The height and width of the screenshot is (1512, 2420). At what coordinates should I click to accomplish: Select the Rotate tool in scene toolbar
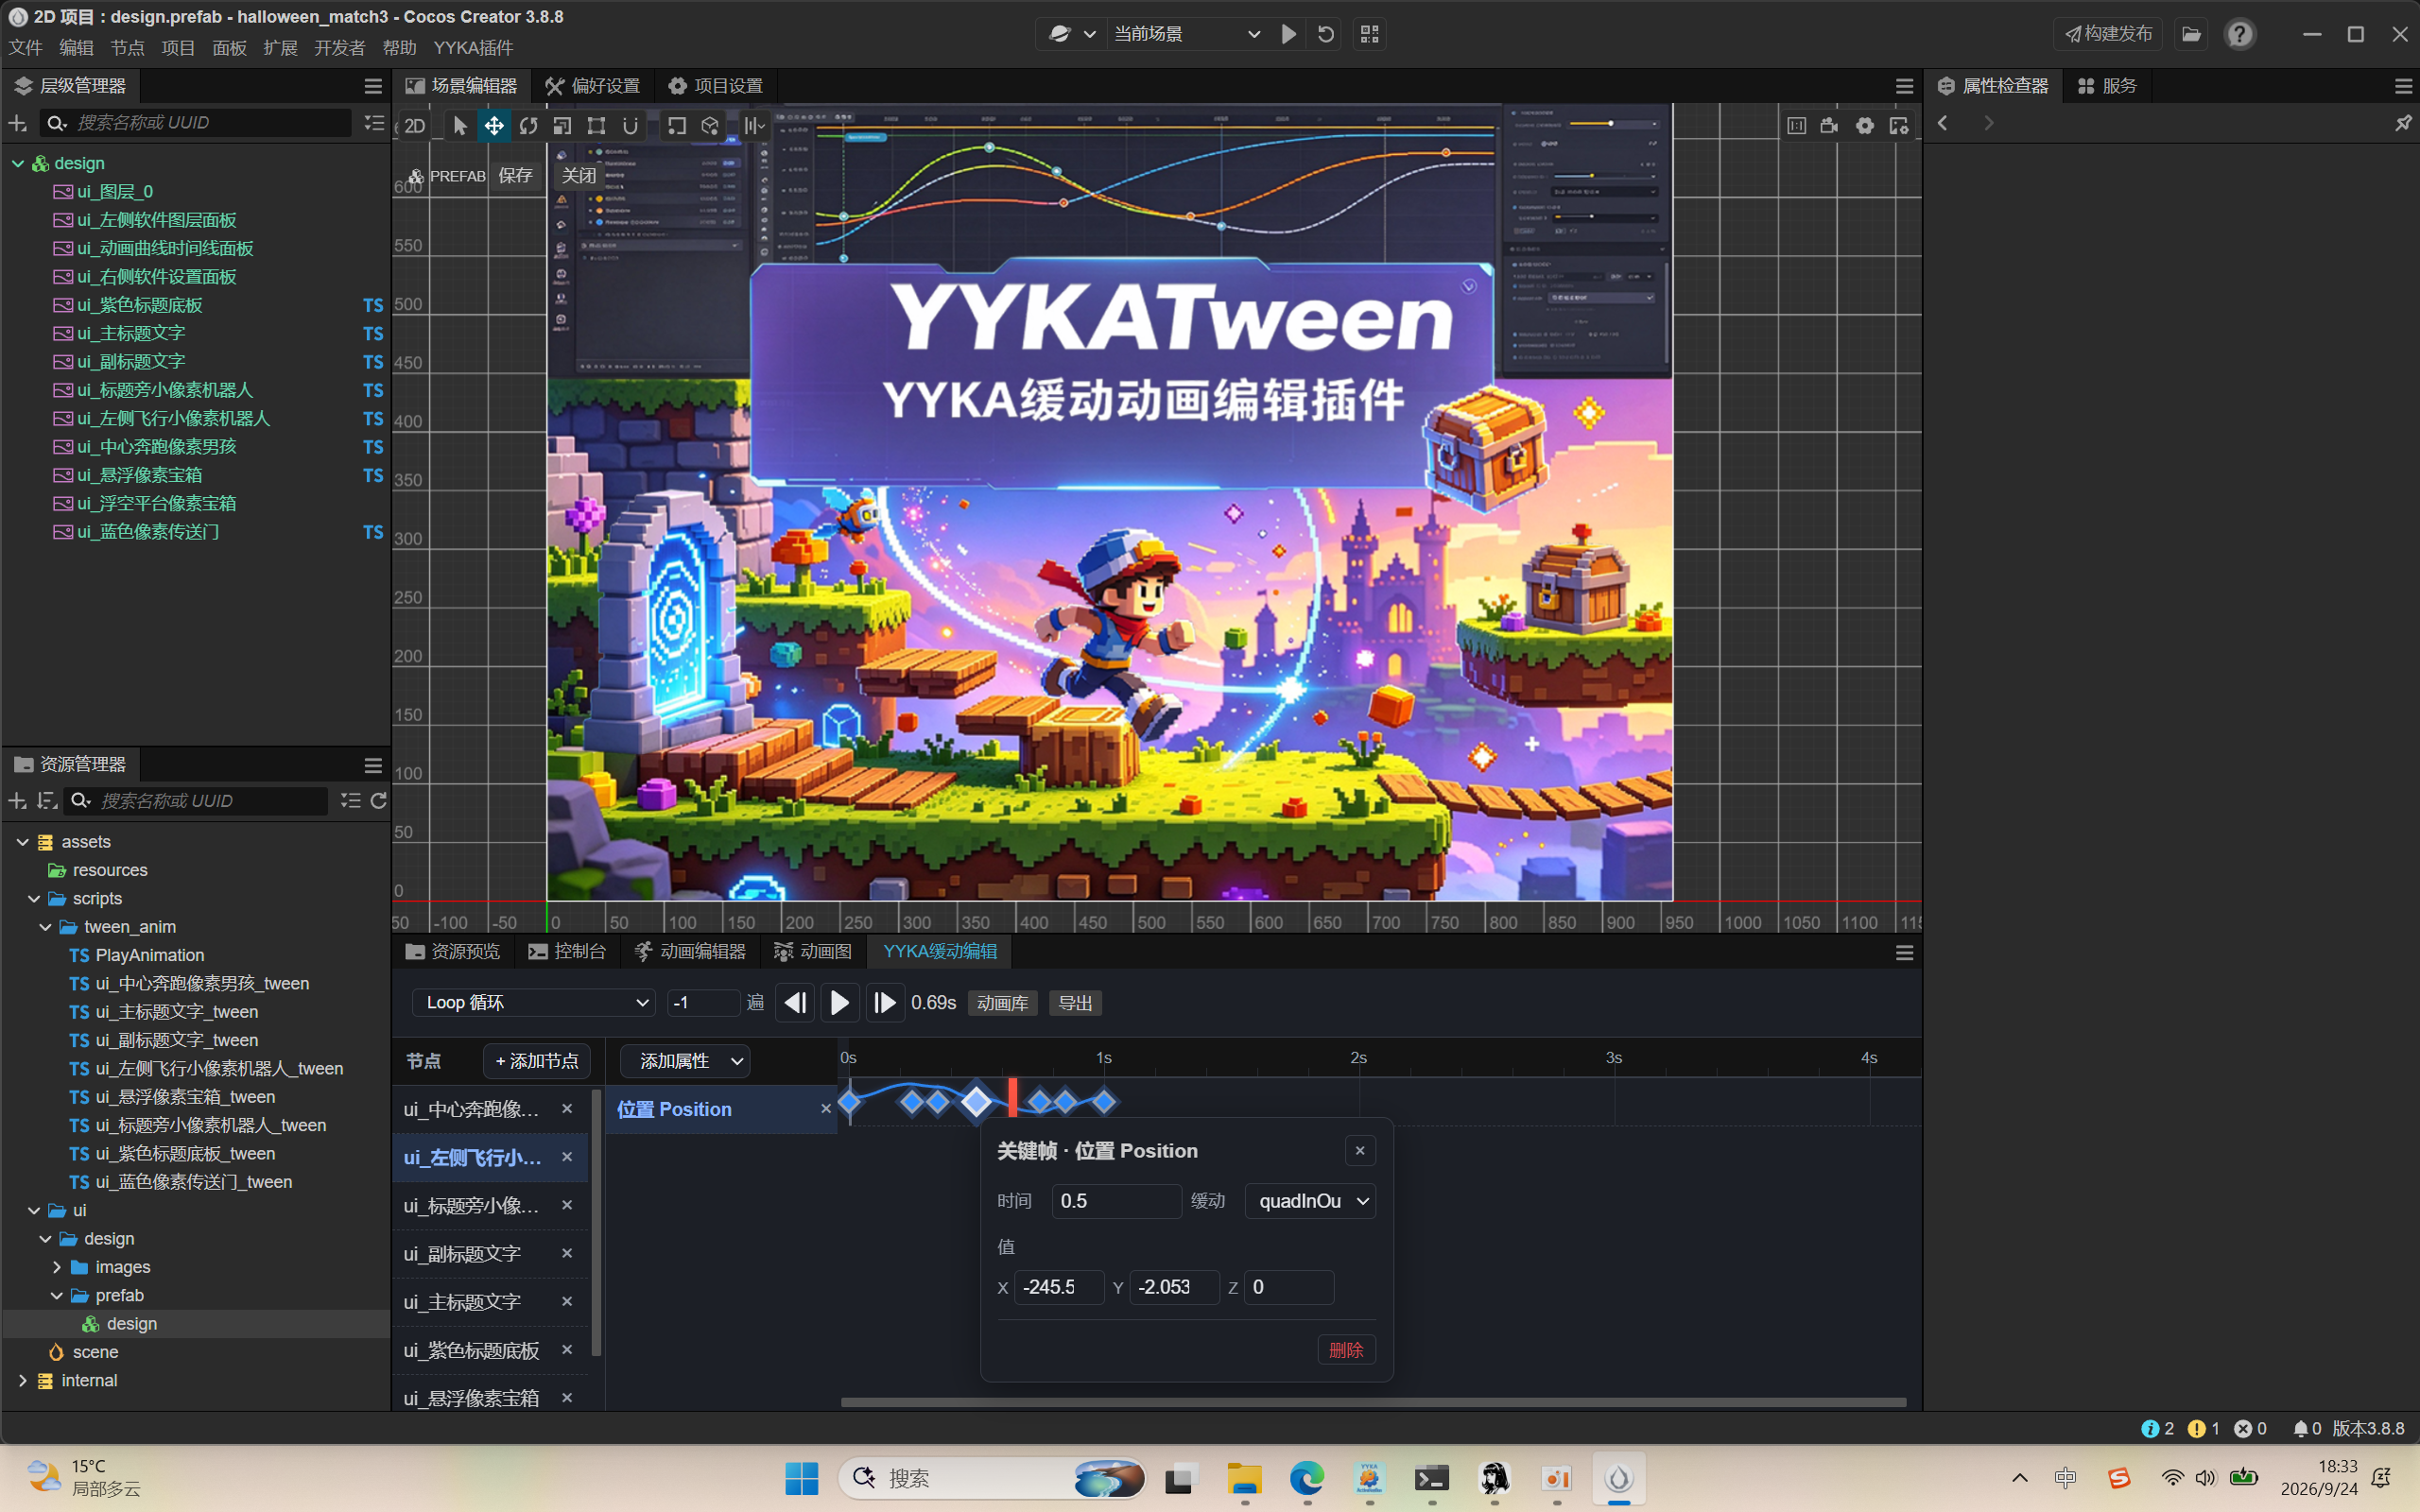click(x=528, y=126)
